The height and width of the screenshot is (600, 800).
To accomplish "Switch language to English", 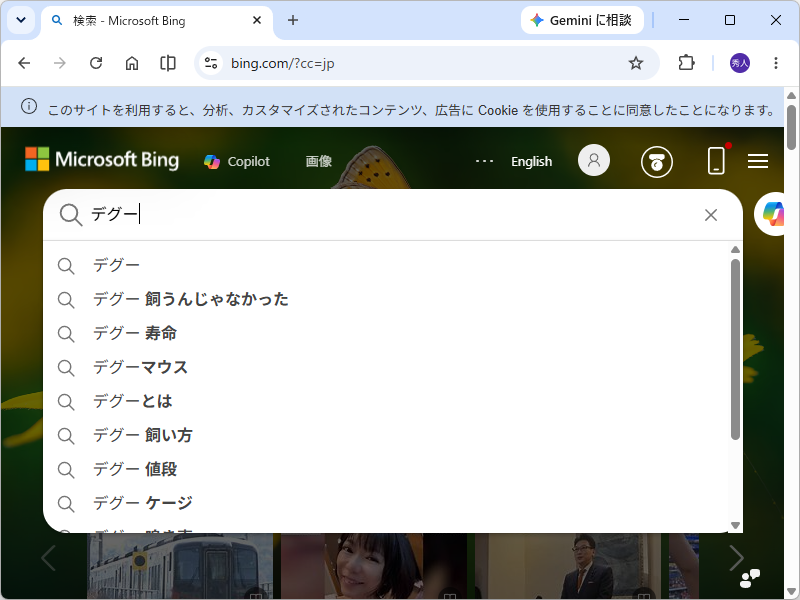I will coord(532,162).
